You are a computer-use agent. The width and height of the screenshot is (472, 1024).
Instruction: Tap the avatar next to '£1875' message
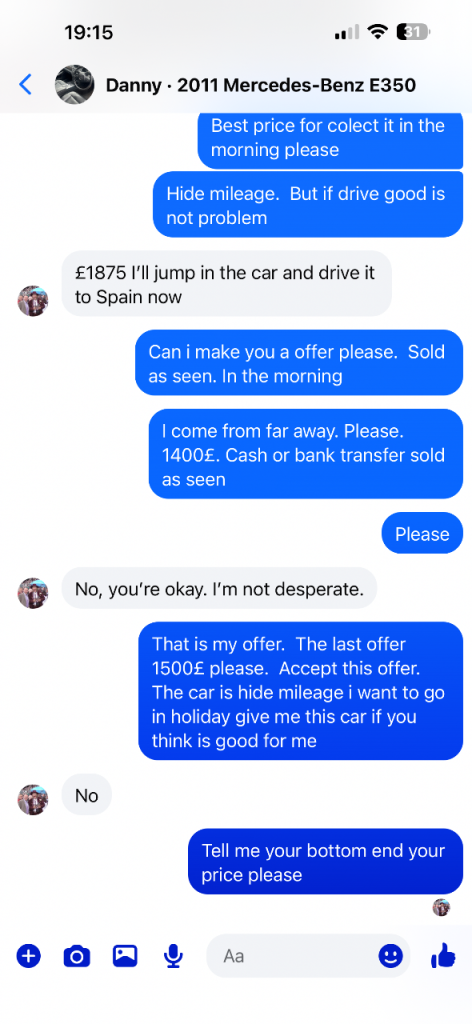[x=33, y=300]
